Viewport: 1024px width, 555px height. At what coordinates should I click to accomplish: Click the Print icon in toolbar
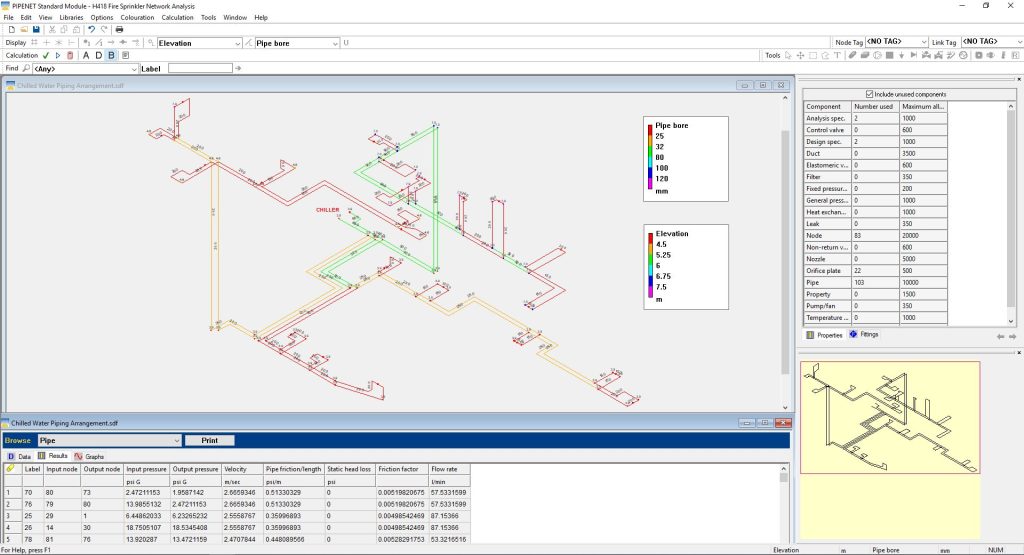coord(119,30)
